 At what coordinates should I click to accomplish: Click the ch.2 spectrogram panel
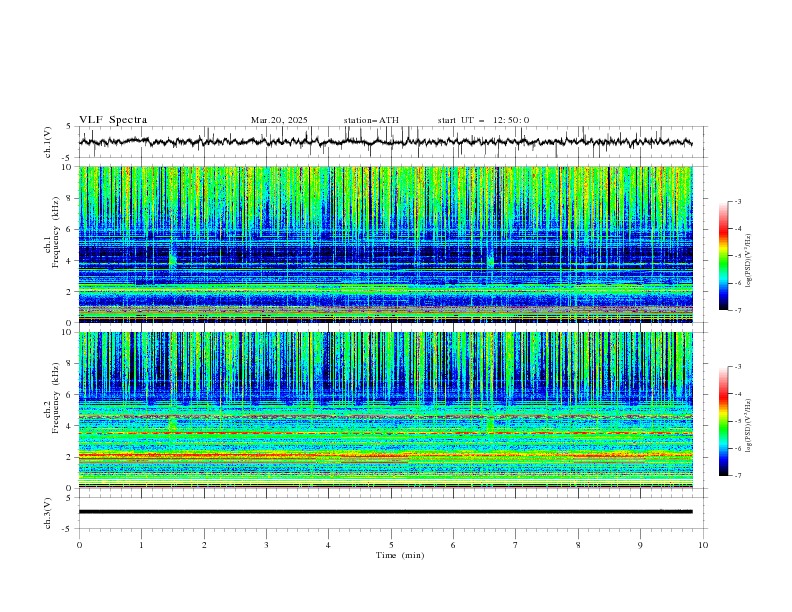pos(385,410)
